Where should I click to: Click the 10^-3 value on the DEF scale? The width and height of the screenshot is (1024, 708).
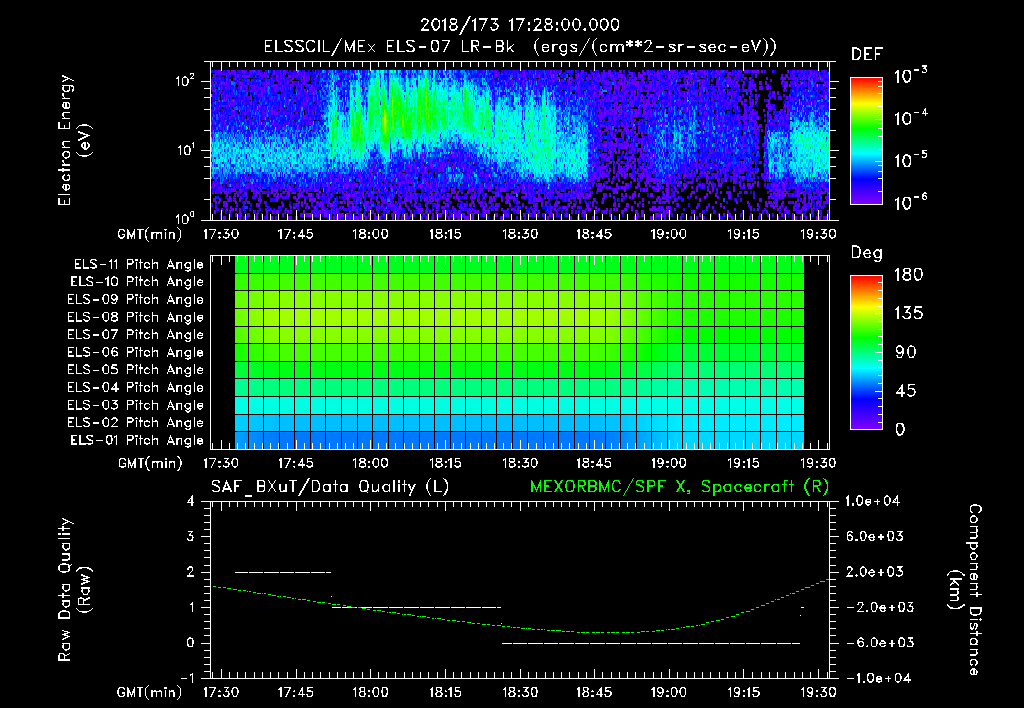pos(910,75)
